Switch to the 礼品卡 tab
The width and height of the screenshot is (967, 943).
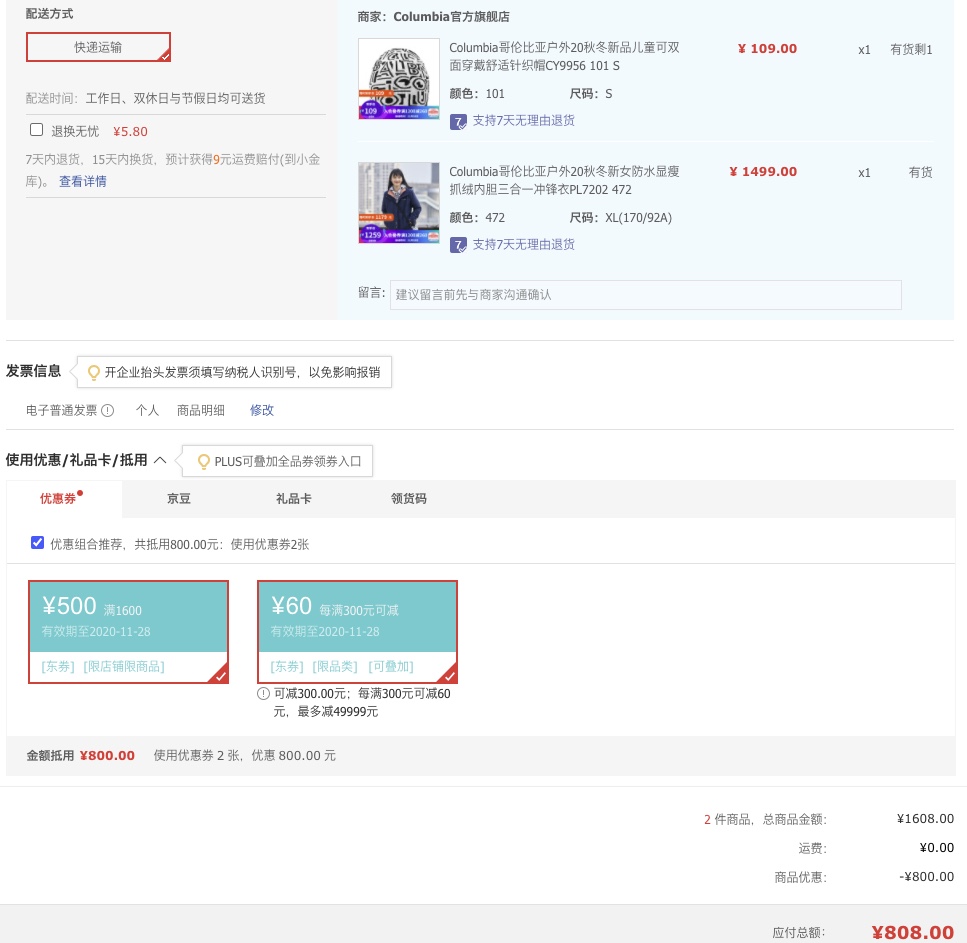click(294, 499)
